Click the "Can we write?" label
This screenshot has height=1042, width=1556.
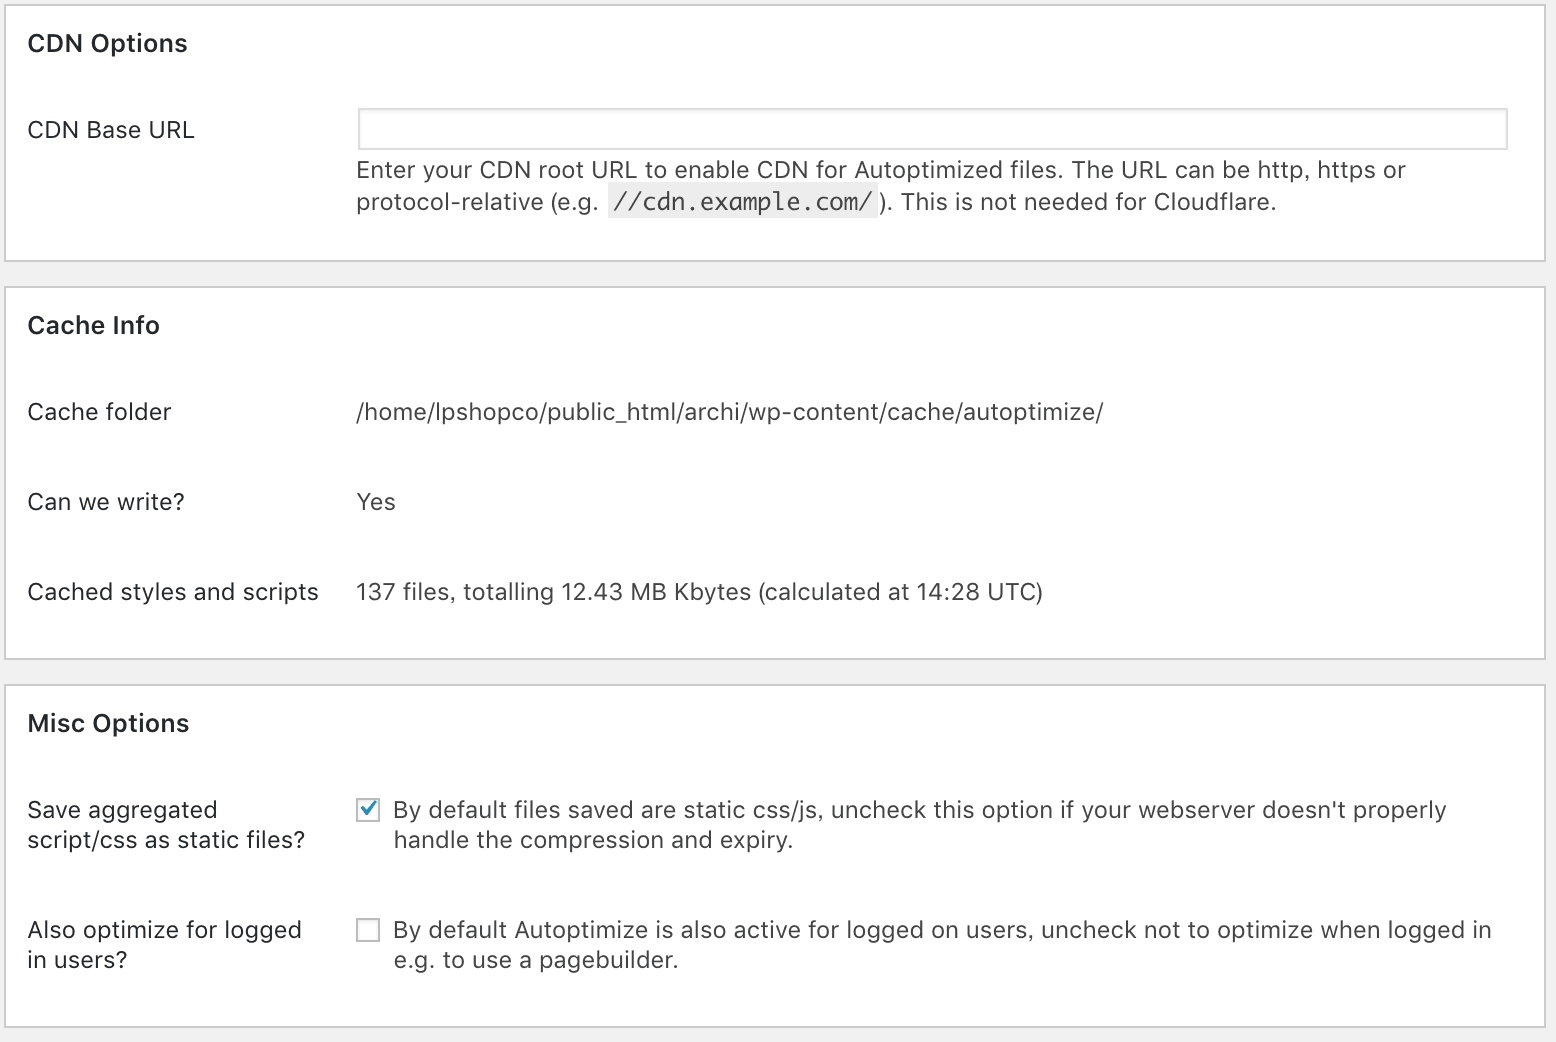tap(106, 502)
